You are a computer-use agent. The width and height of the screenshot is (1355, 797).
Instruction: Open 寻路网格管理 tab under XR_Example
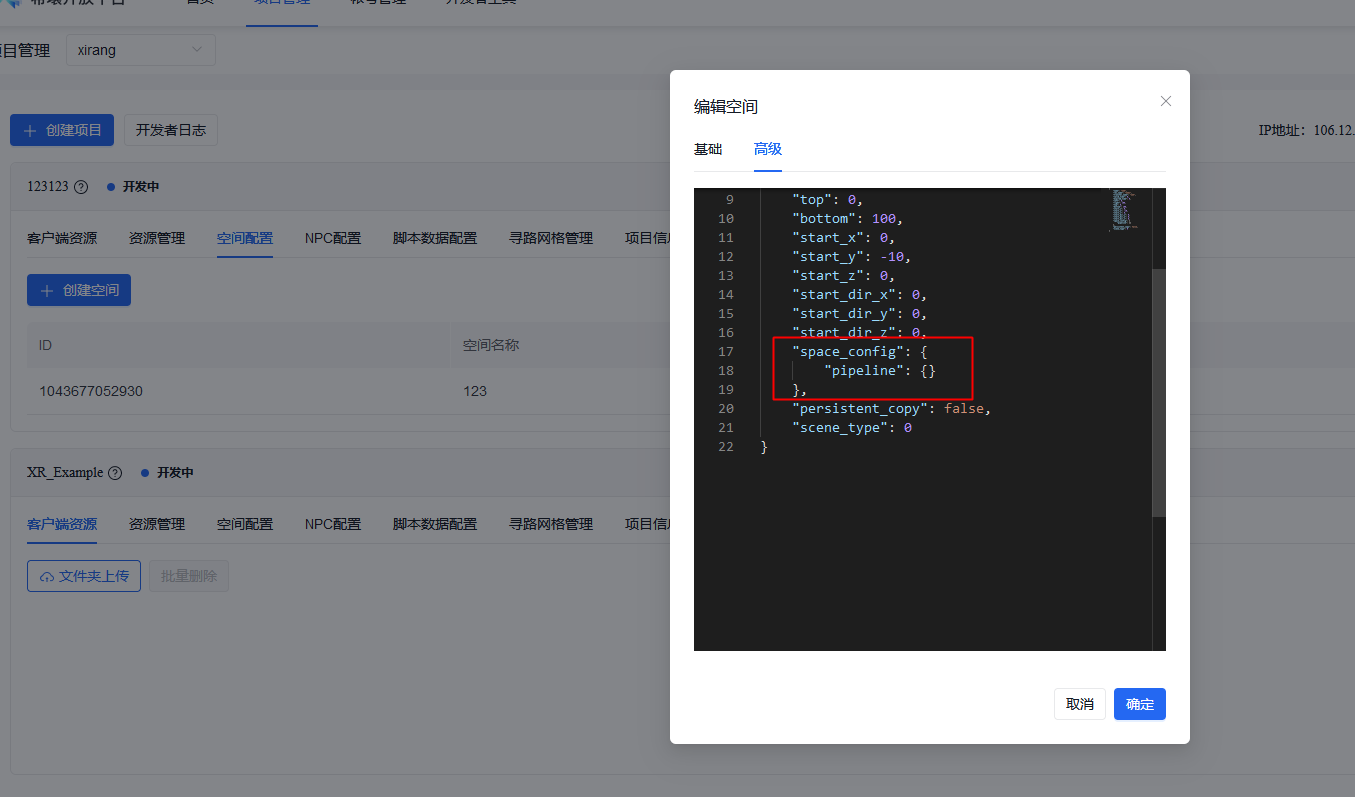[x=551, y=524]
